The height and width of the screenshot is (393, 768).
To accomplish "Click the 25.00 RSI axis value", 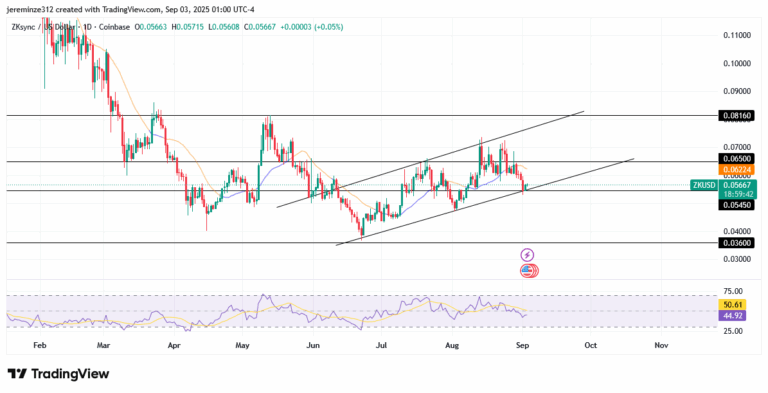I will tap(732, 331).
